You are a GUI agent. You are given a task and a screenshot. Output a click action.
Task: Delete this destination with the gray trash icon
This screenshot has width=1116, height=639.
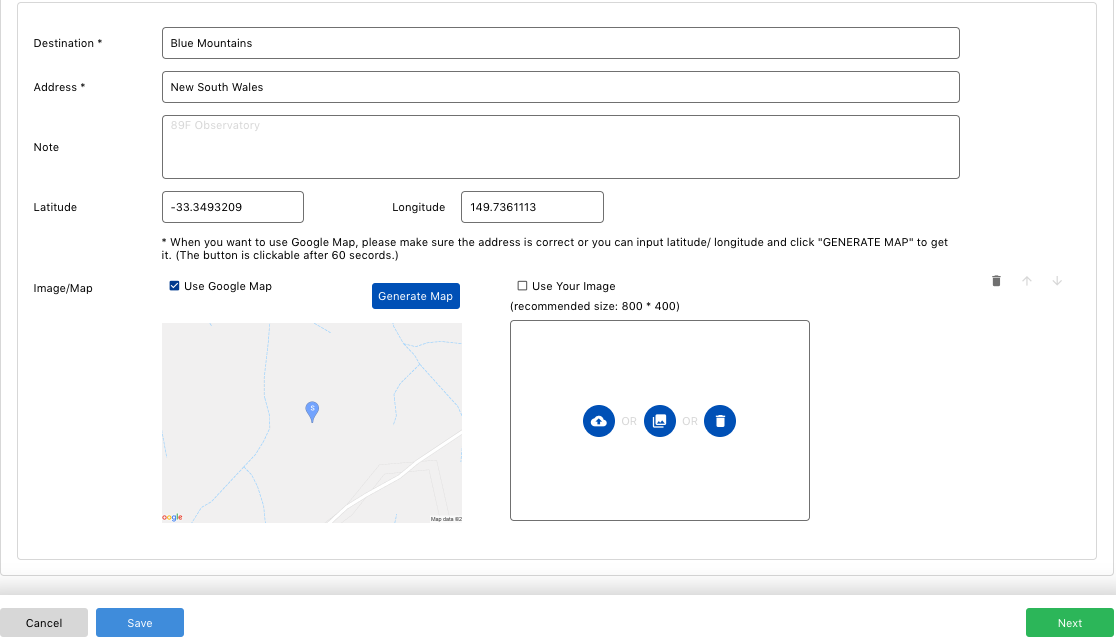click(x=996, y=281)
